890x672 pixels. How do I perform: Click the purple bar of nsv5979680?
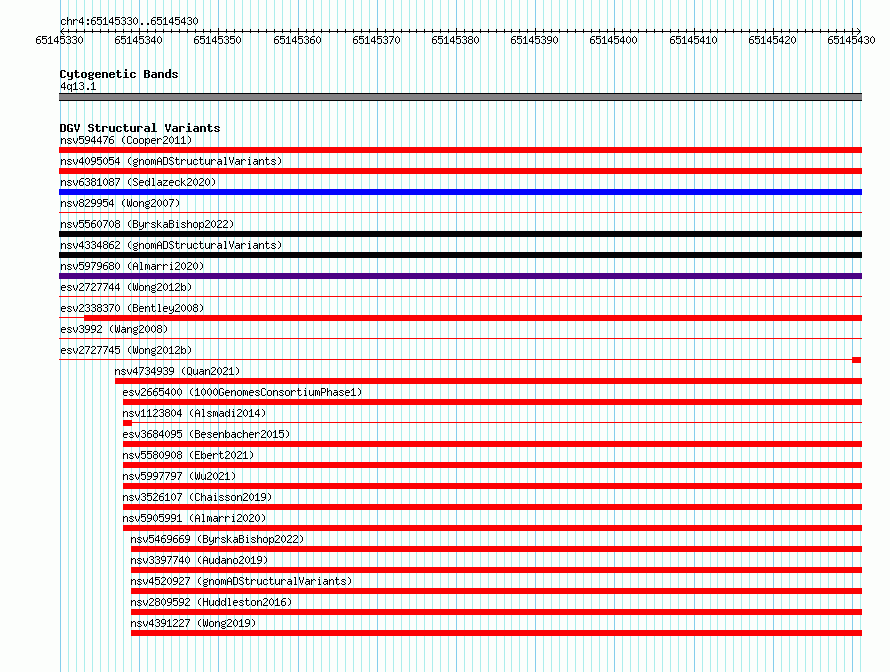[x=460, y=276]
